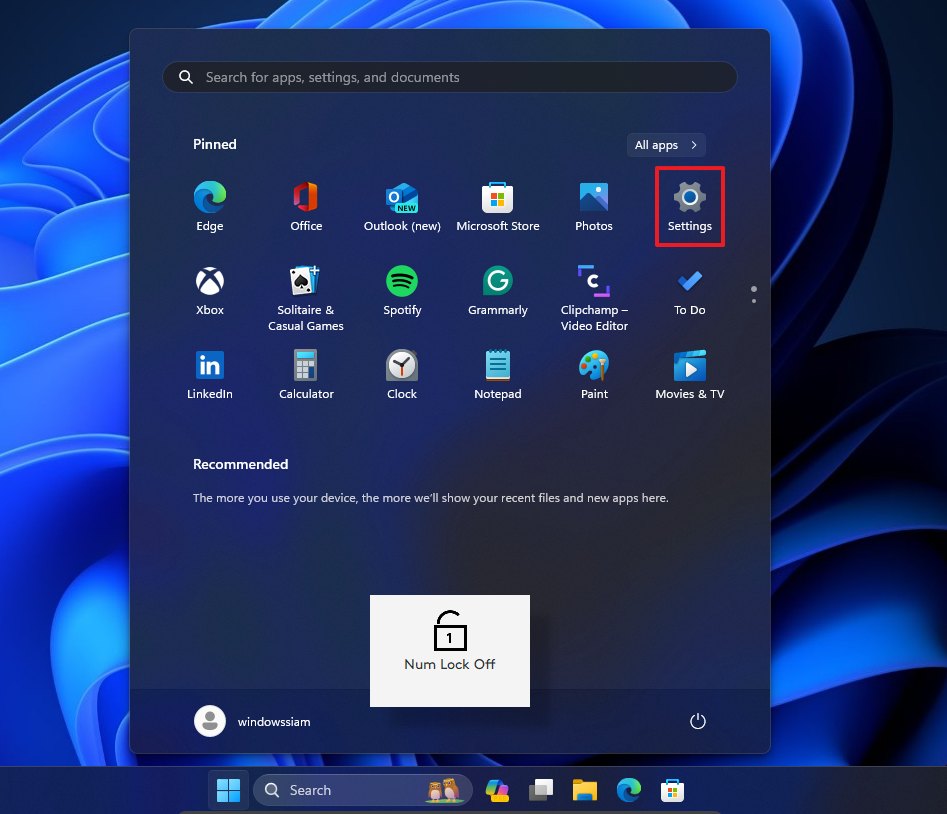Open the To Do app
Image resolution: width=947 pixels, height=814 pixels.
point(690,291)
